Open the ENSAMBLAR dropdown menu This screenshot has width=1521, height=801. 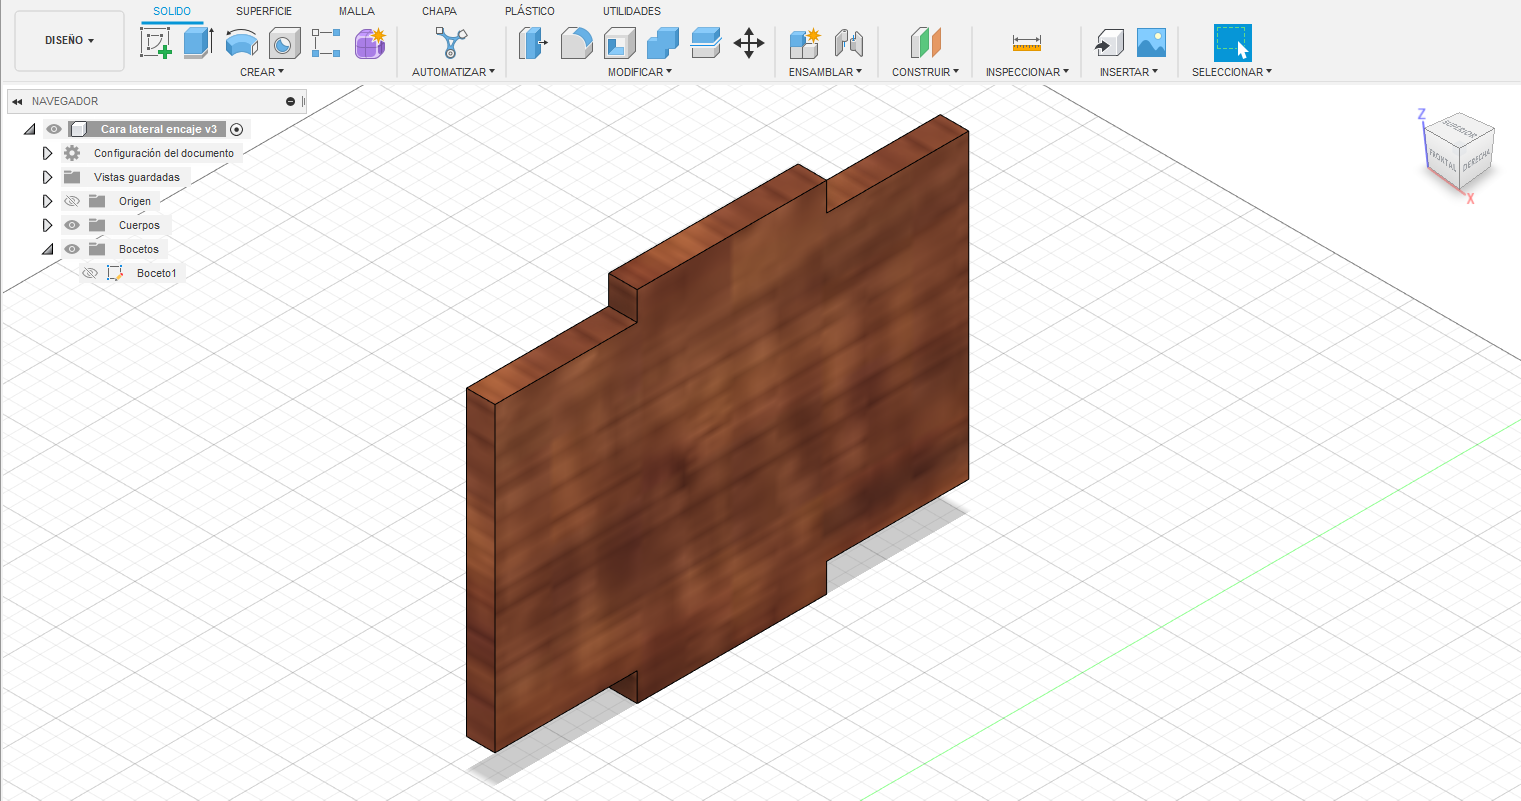[x=825, y=72]
